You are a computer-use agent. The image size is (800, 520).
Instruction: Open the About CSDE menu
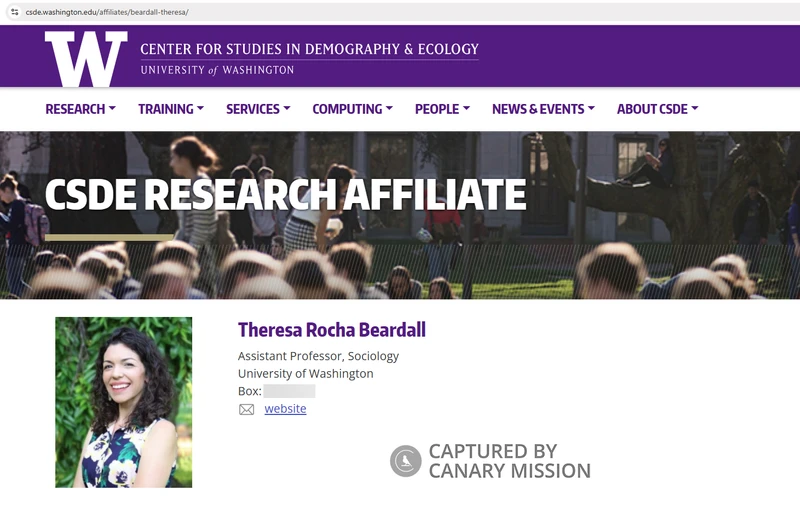click(657, 109)
